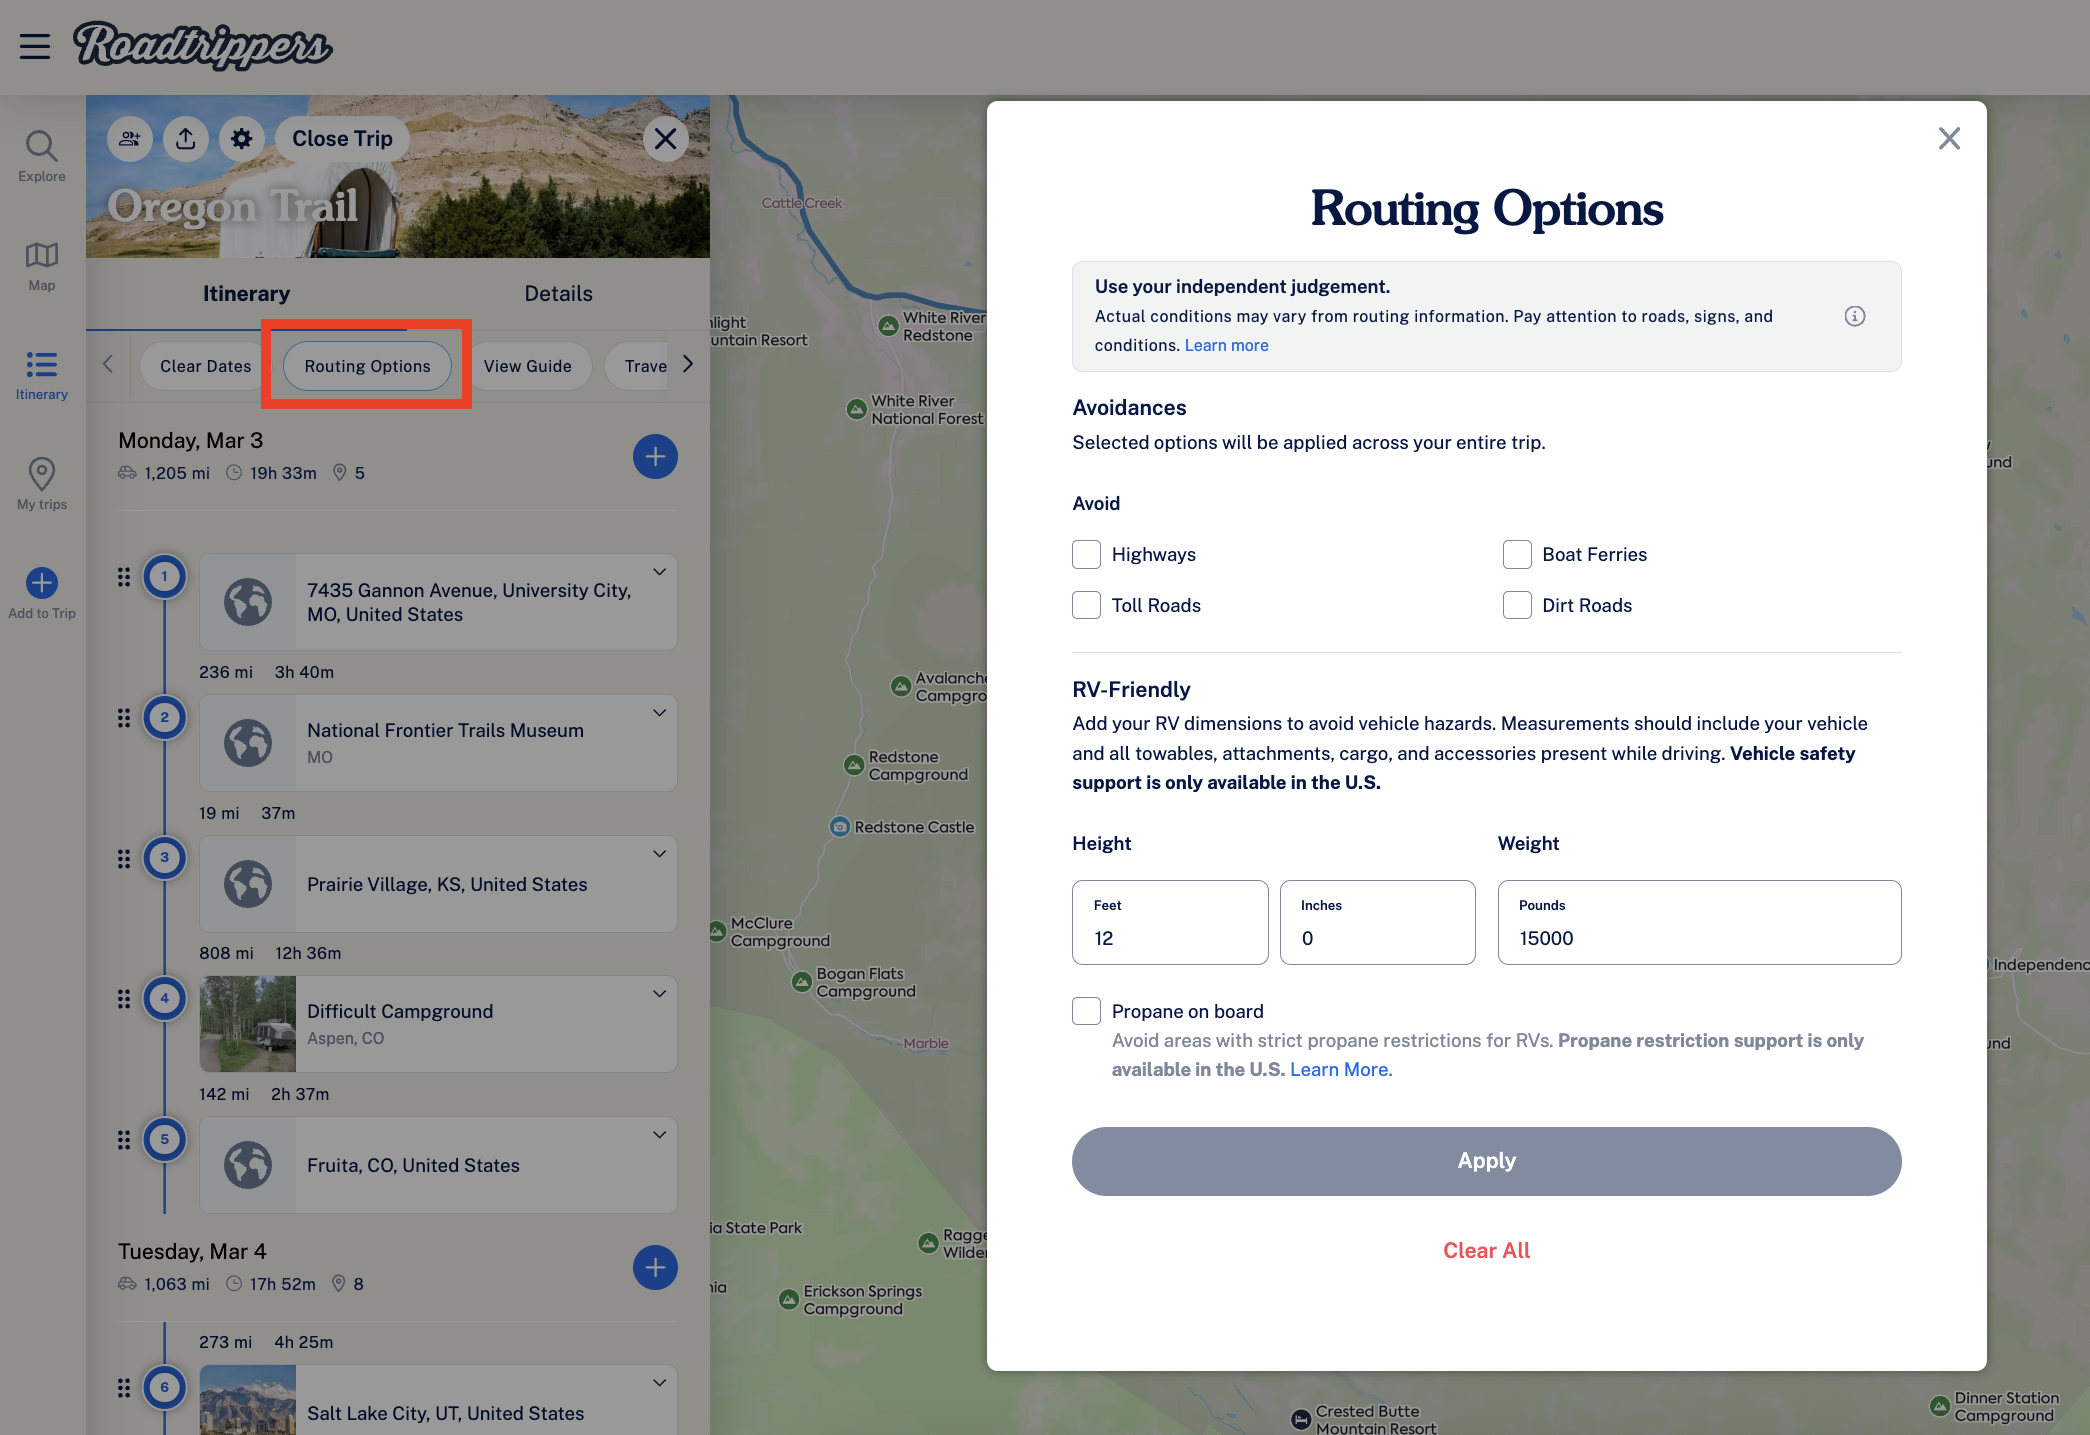Click Erickson Springs Campground map pin
This screenshot has height=1435, width=2090.
789,1299
